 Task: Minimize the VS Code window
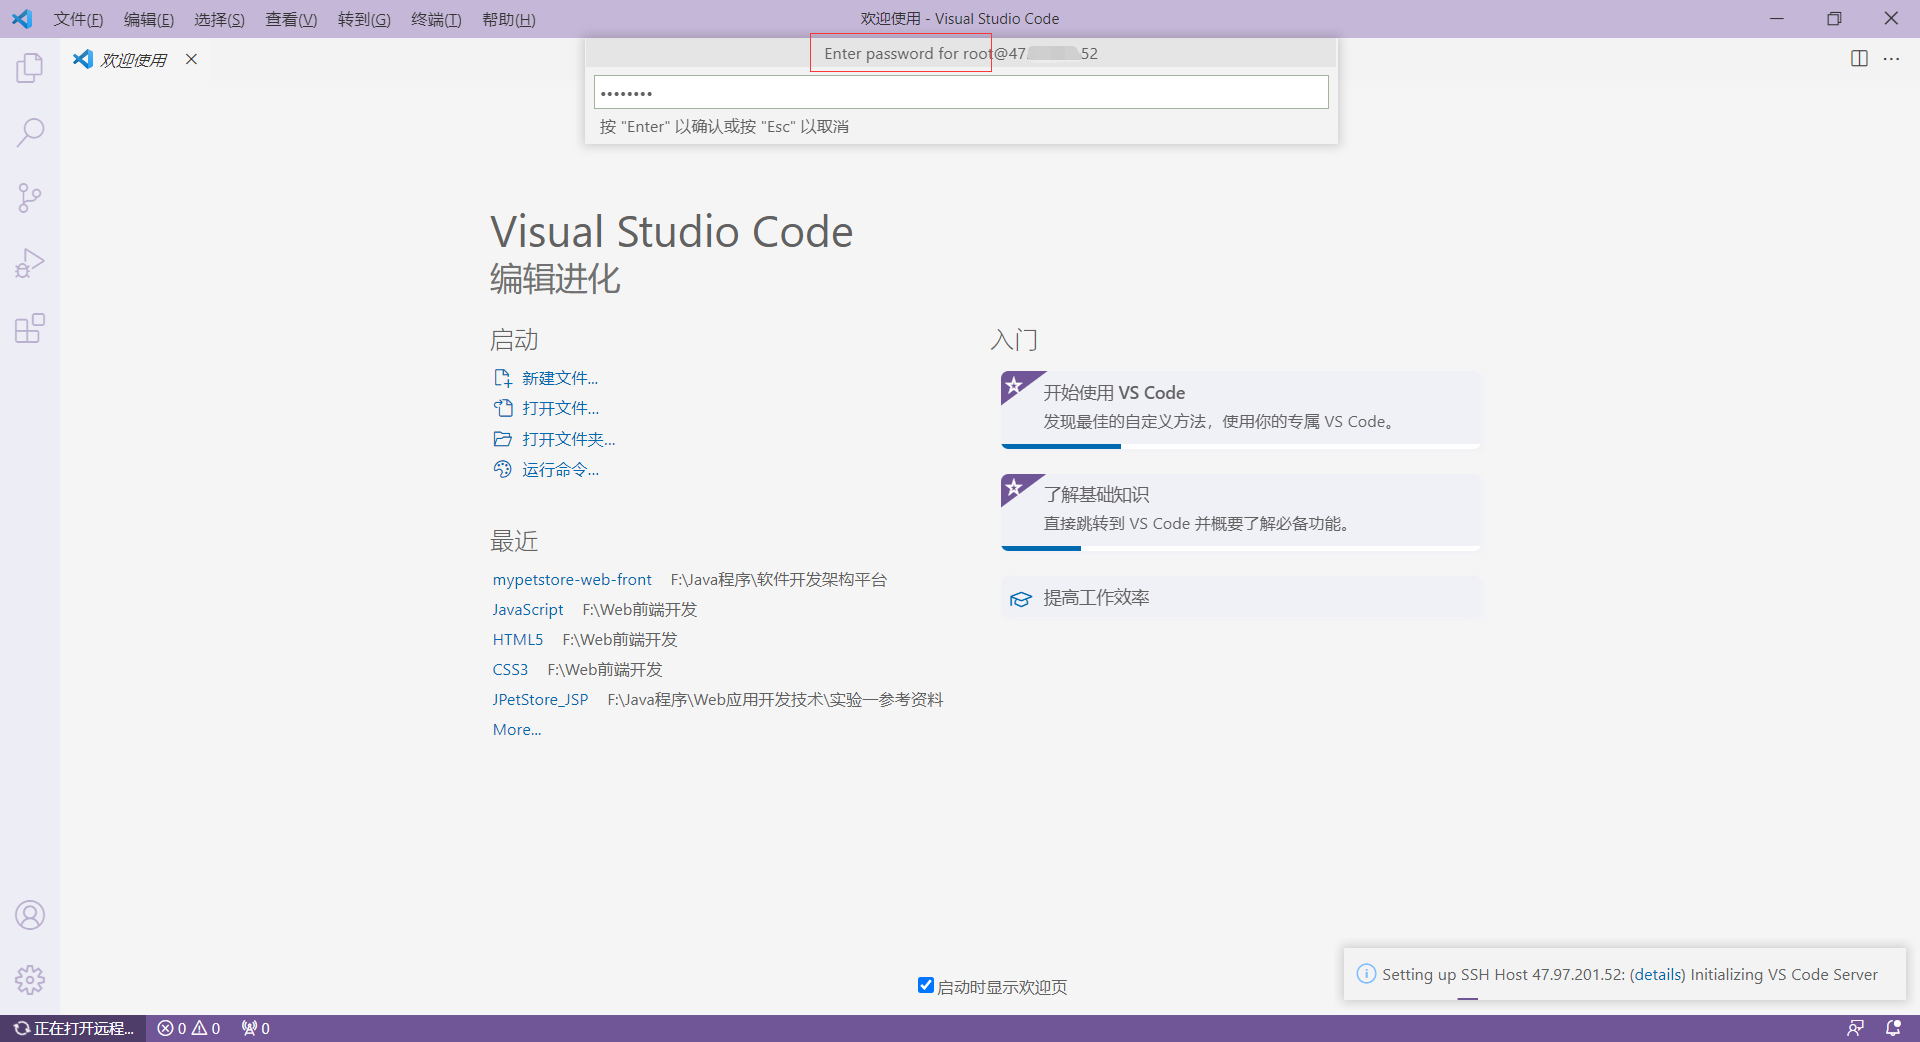point(1777,18)
